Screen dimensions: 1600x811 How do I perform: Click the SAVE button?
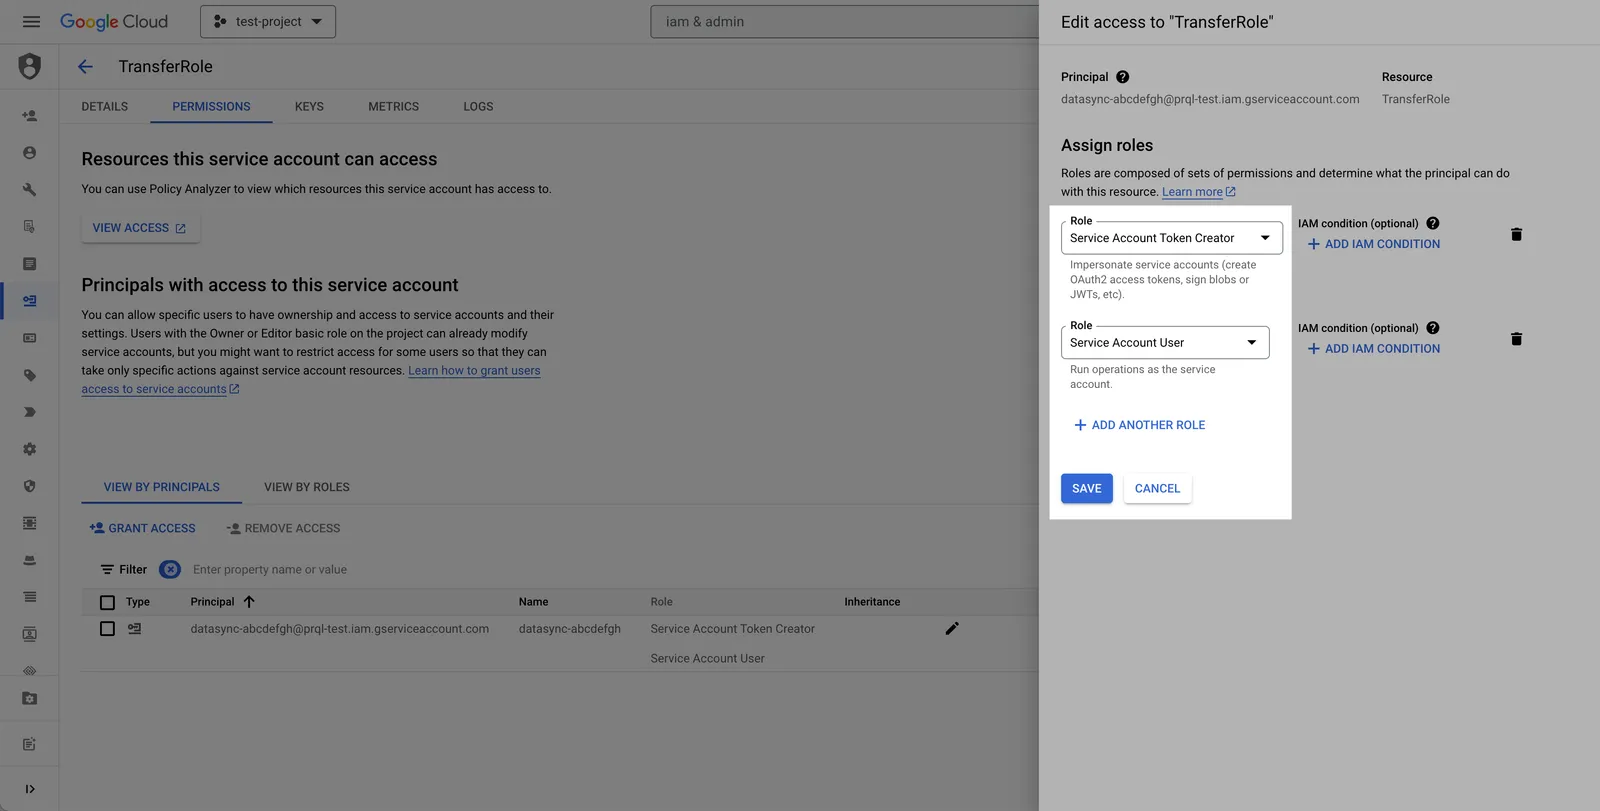(x=1087, y=488)
